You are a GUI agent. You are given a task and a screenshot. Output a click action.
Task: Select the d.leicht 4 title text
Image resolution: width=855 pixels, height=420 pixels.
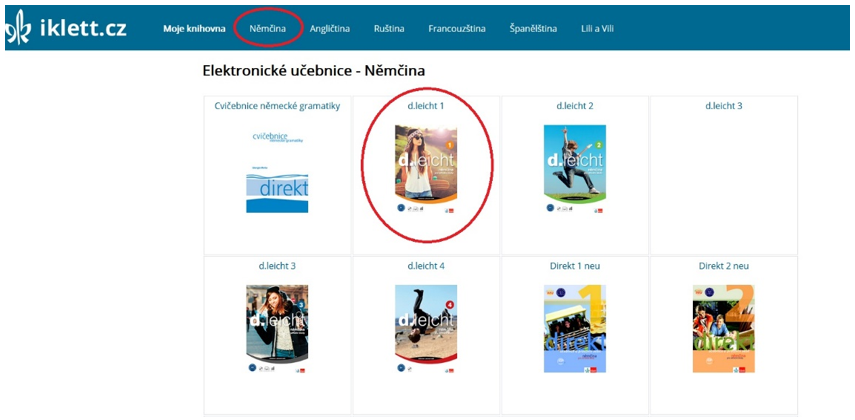(426, 266)
